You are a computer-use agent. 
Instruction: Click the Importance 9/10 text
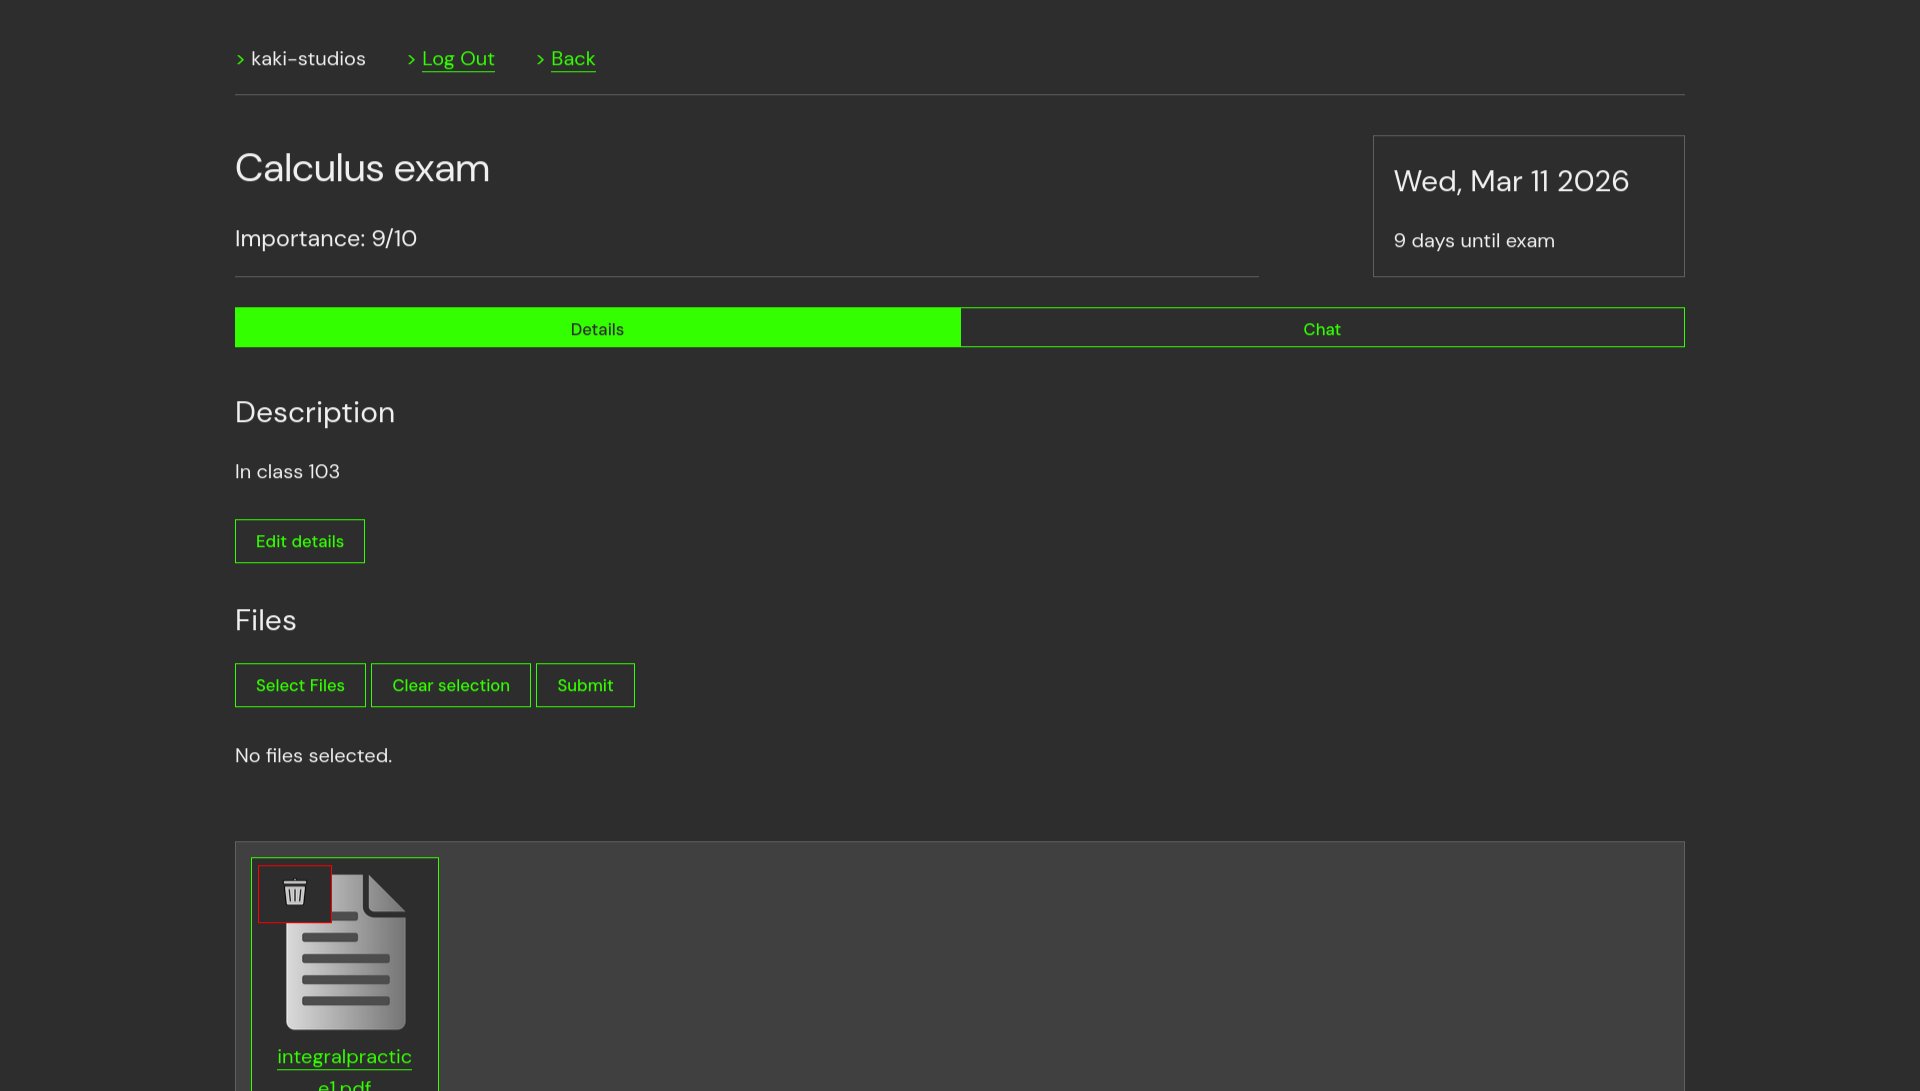tap(326, 238)
